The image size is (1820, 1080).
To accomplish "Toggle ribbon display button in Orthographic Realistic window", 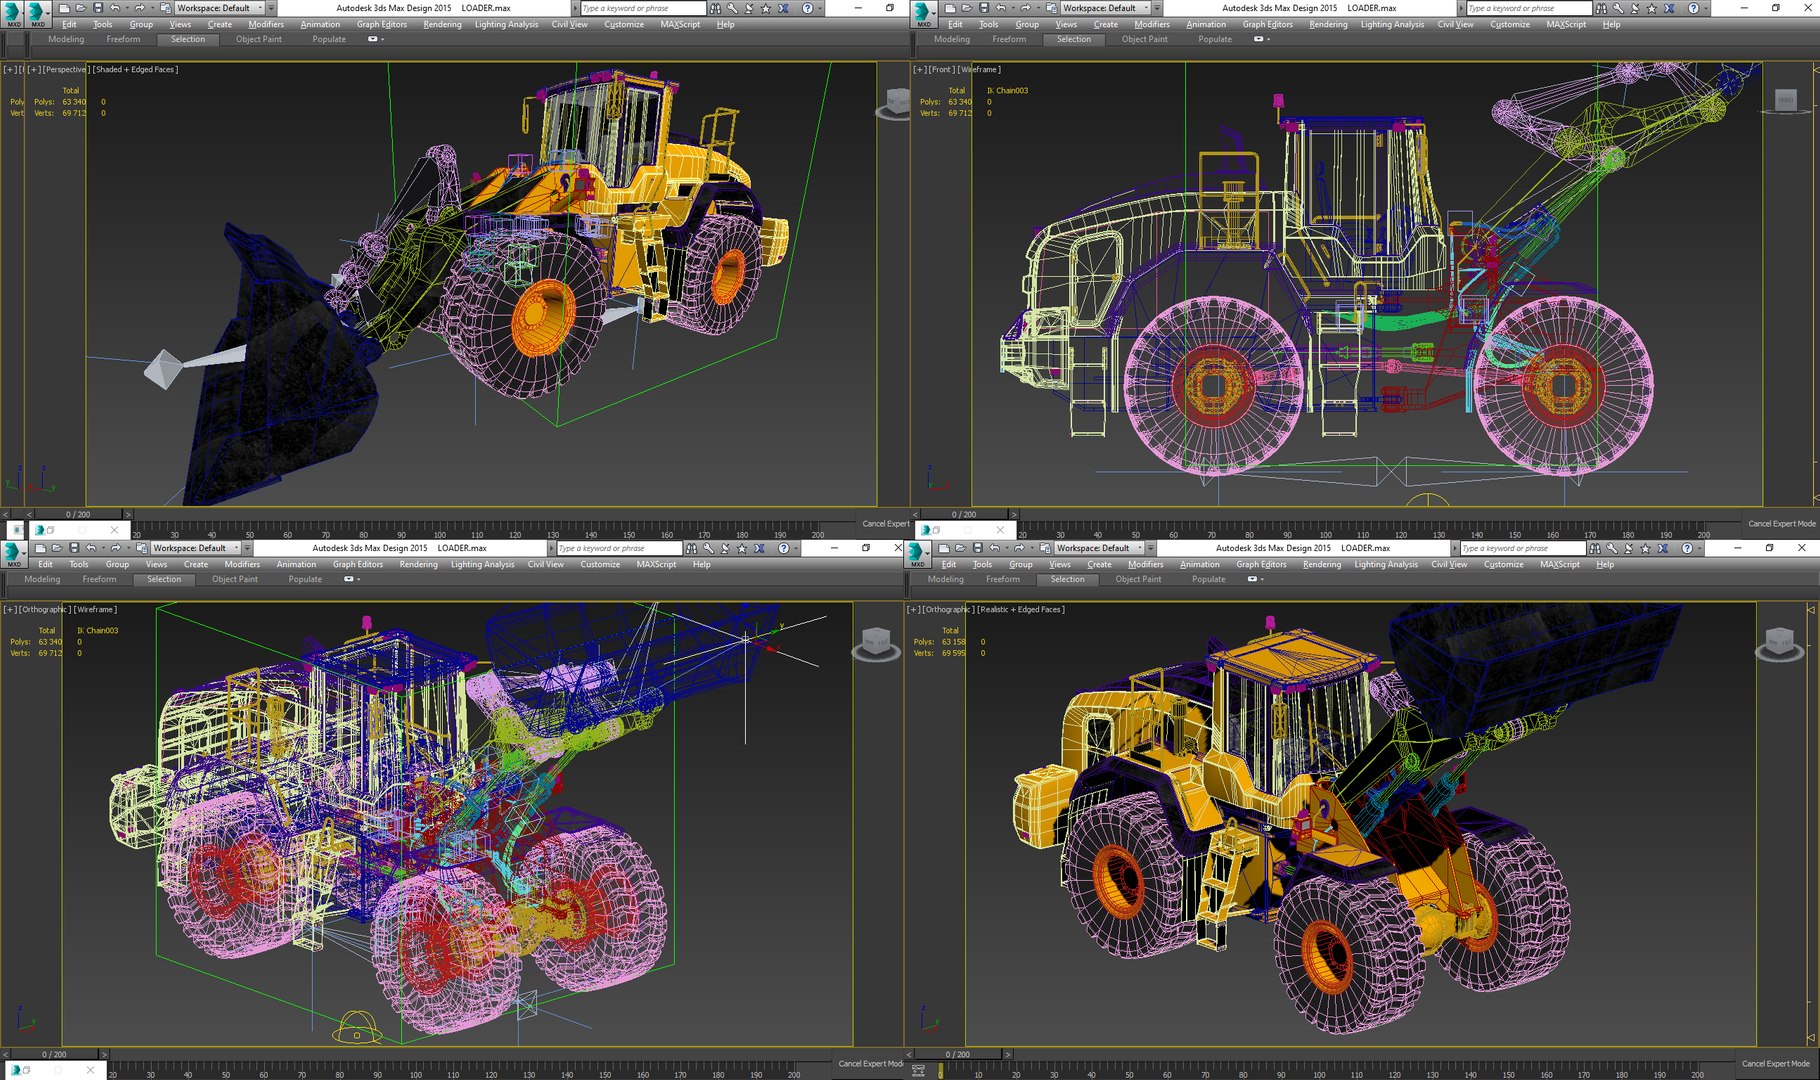I will [x=1253, y=579].
